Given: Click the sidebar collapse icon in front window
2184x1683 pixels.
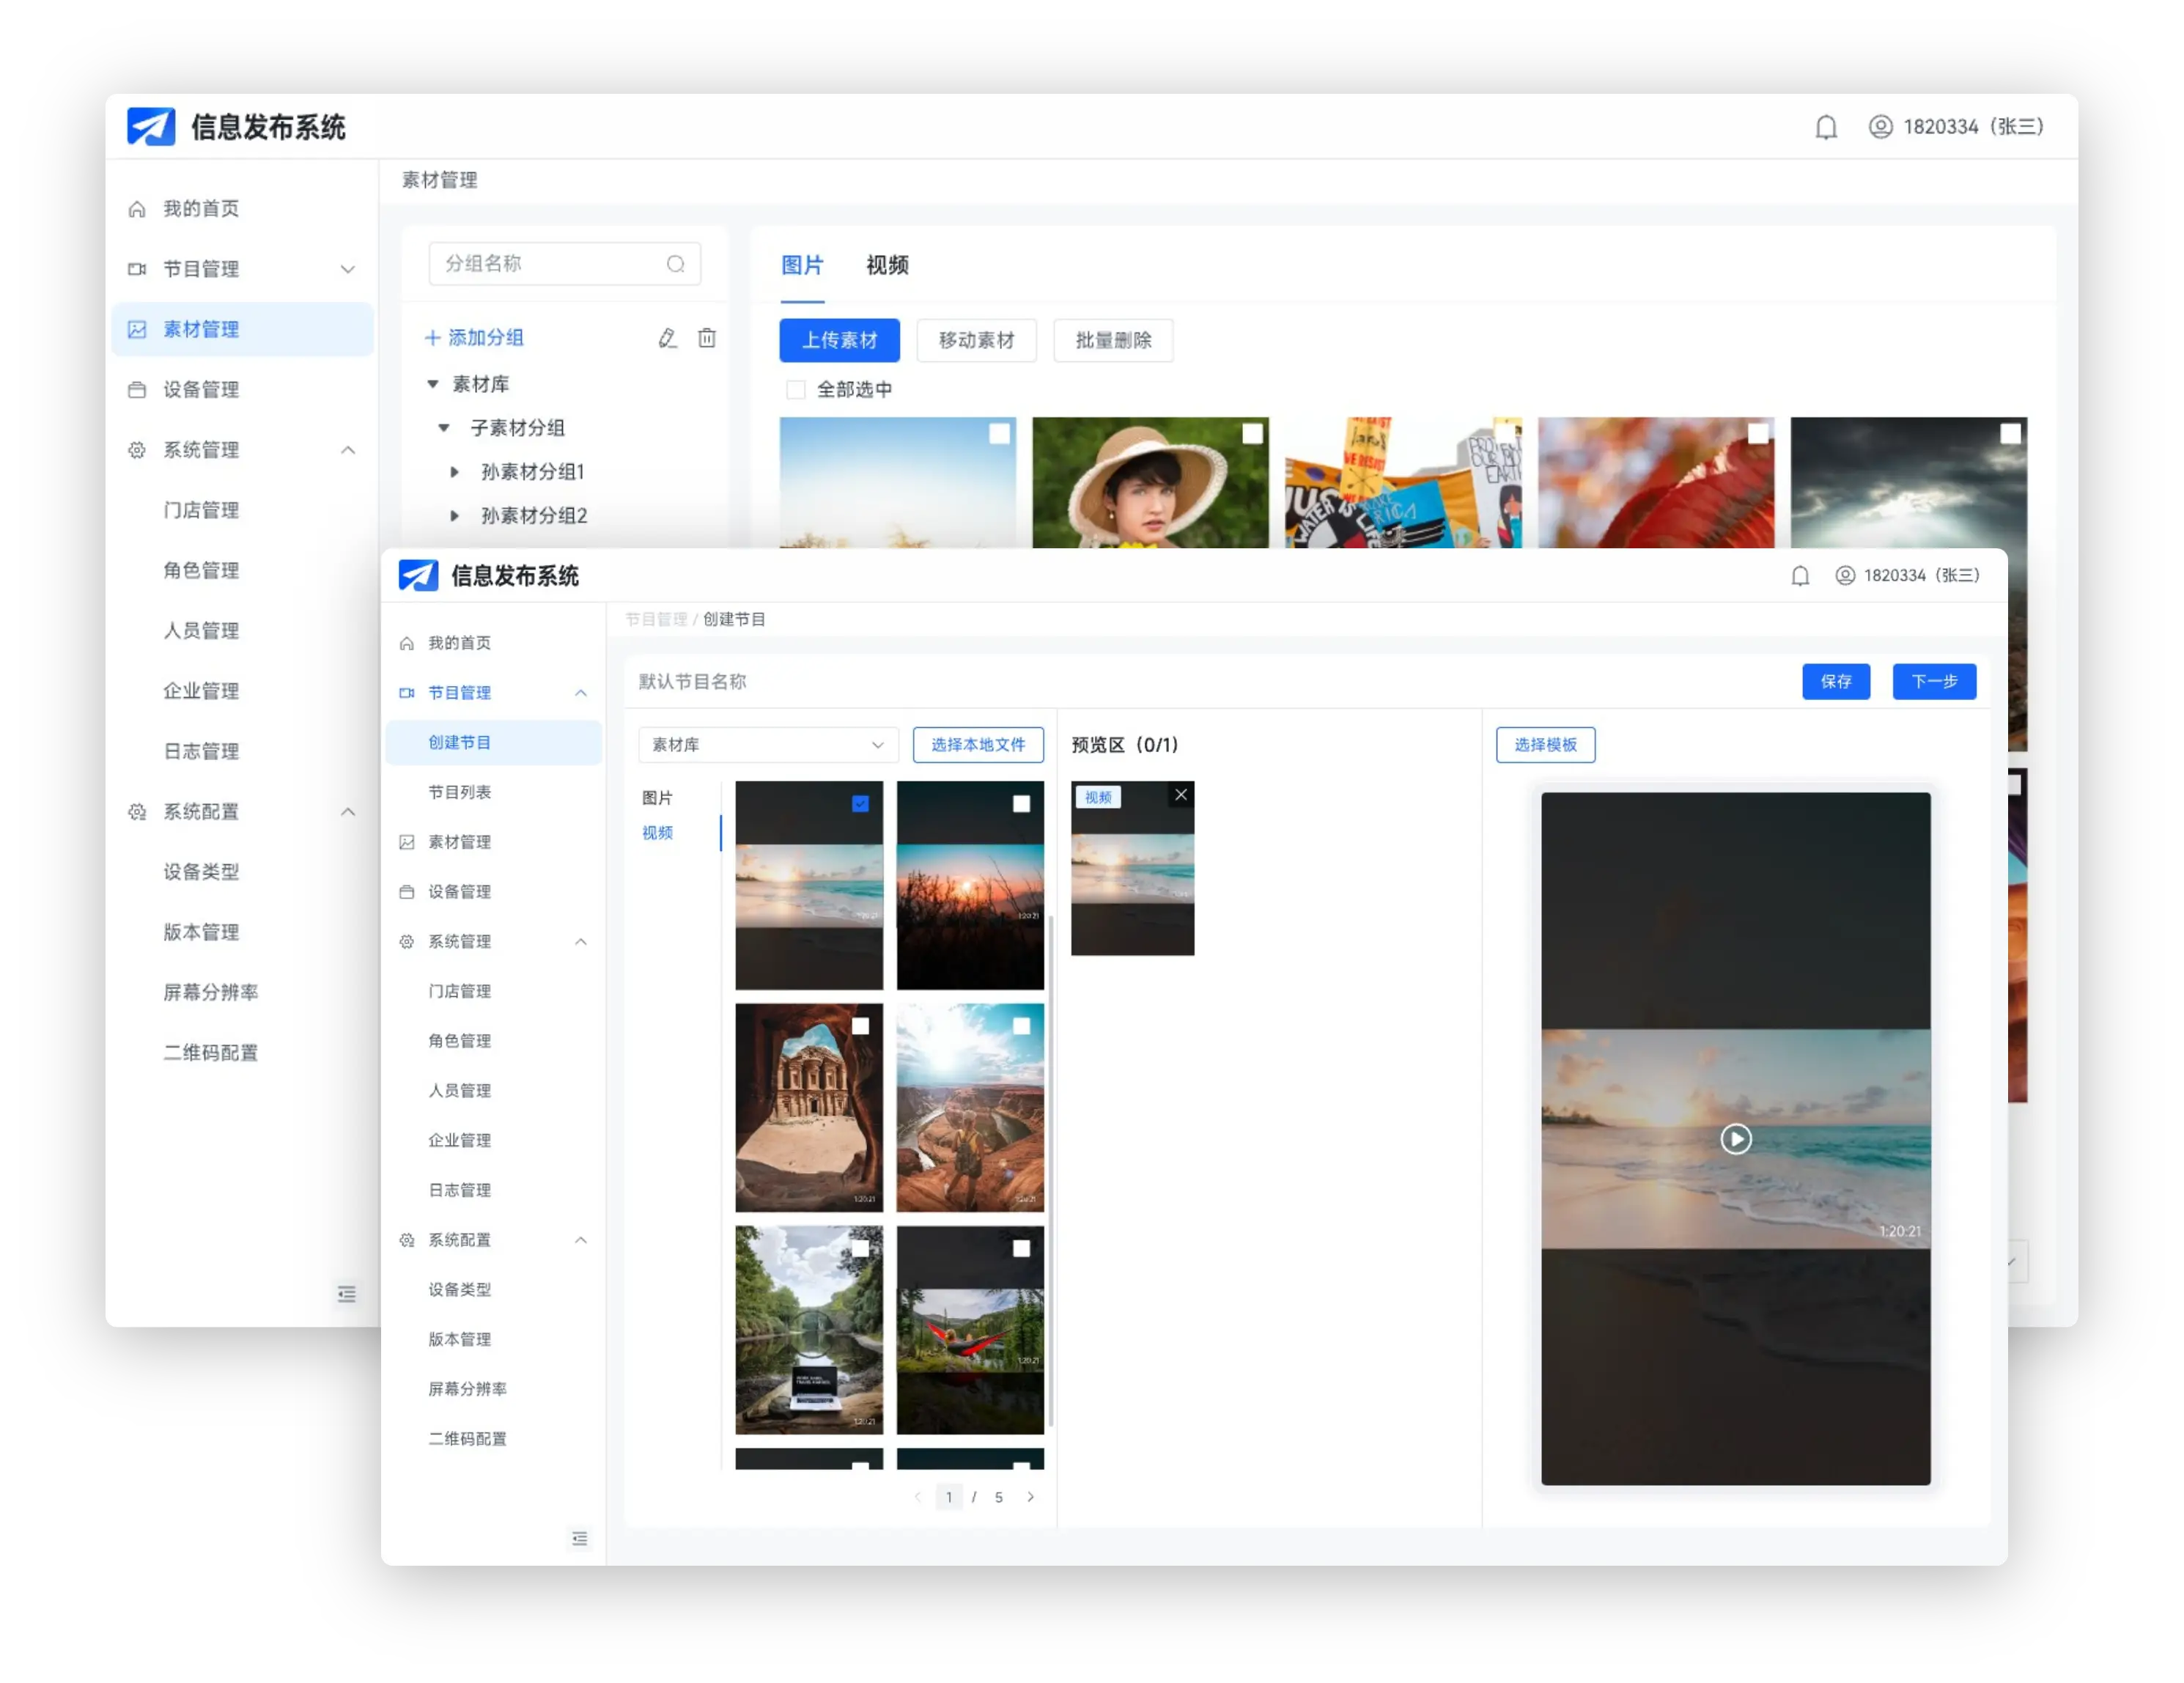Looking at the screenshot, I should coord(579,1538).
